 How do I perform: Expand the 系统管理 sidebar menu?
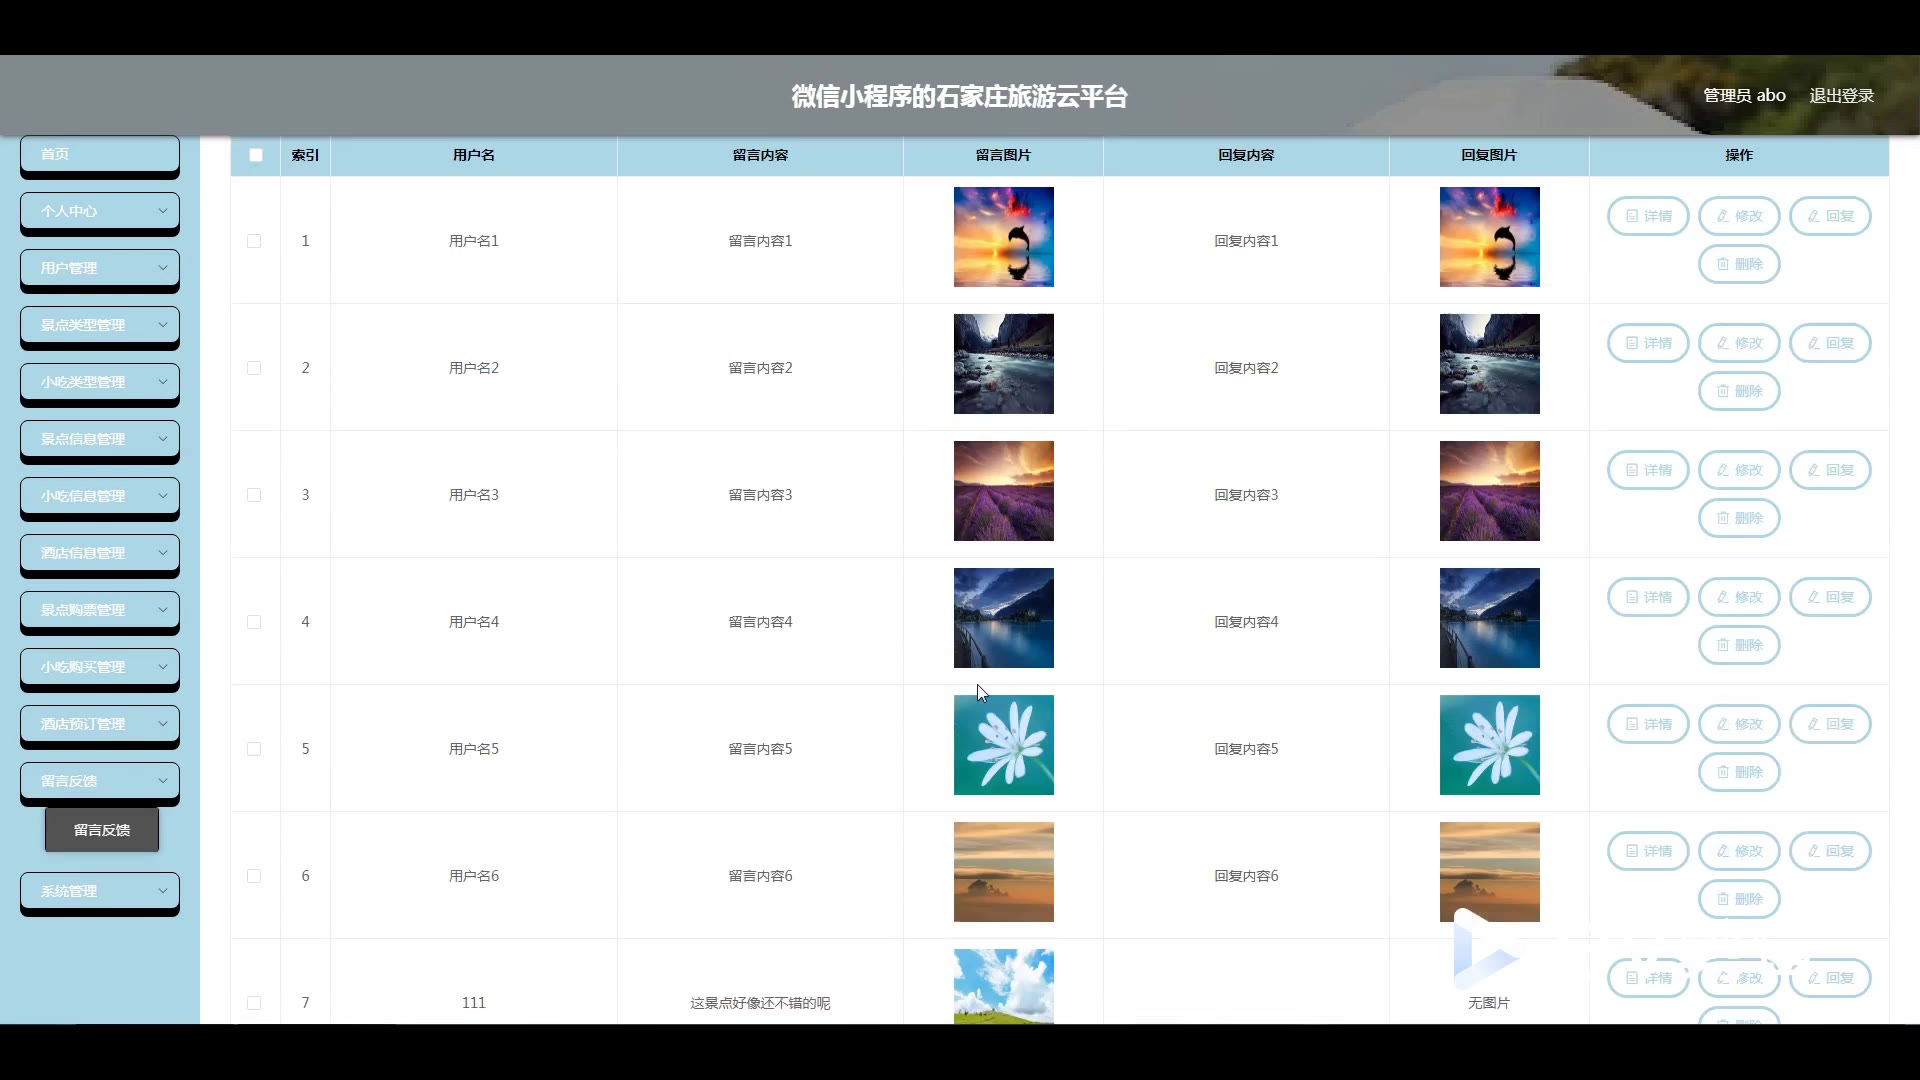(100, 891)
